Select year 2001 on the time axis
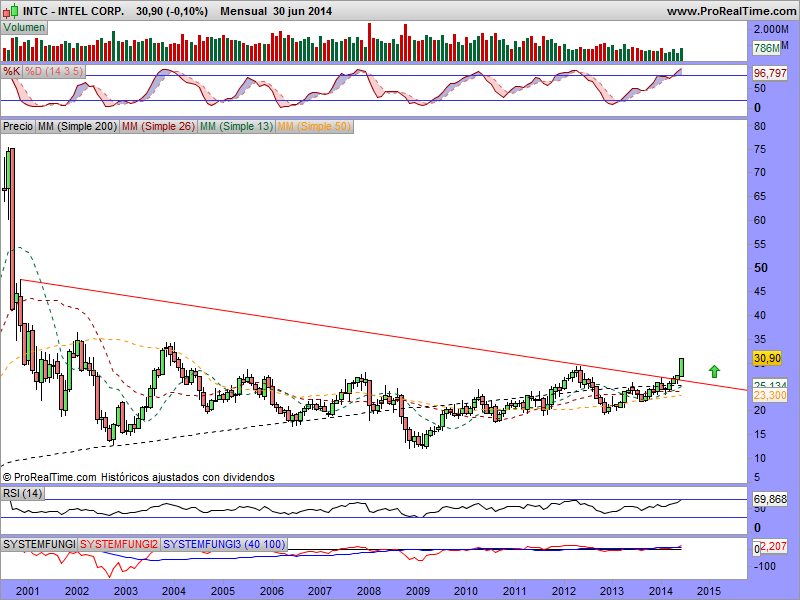 (28, 591)
